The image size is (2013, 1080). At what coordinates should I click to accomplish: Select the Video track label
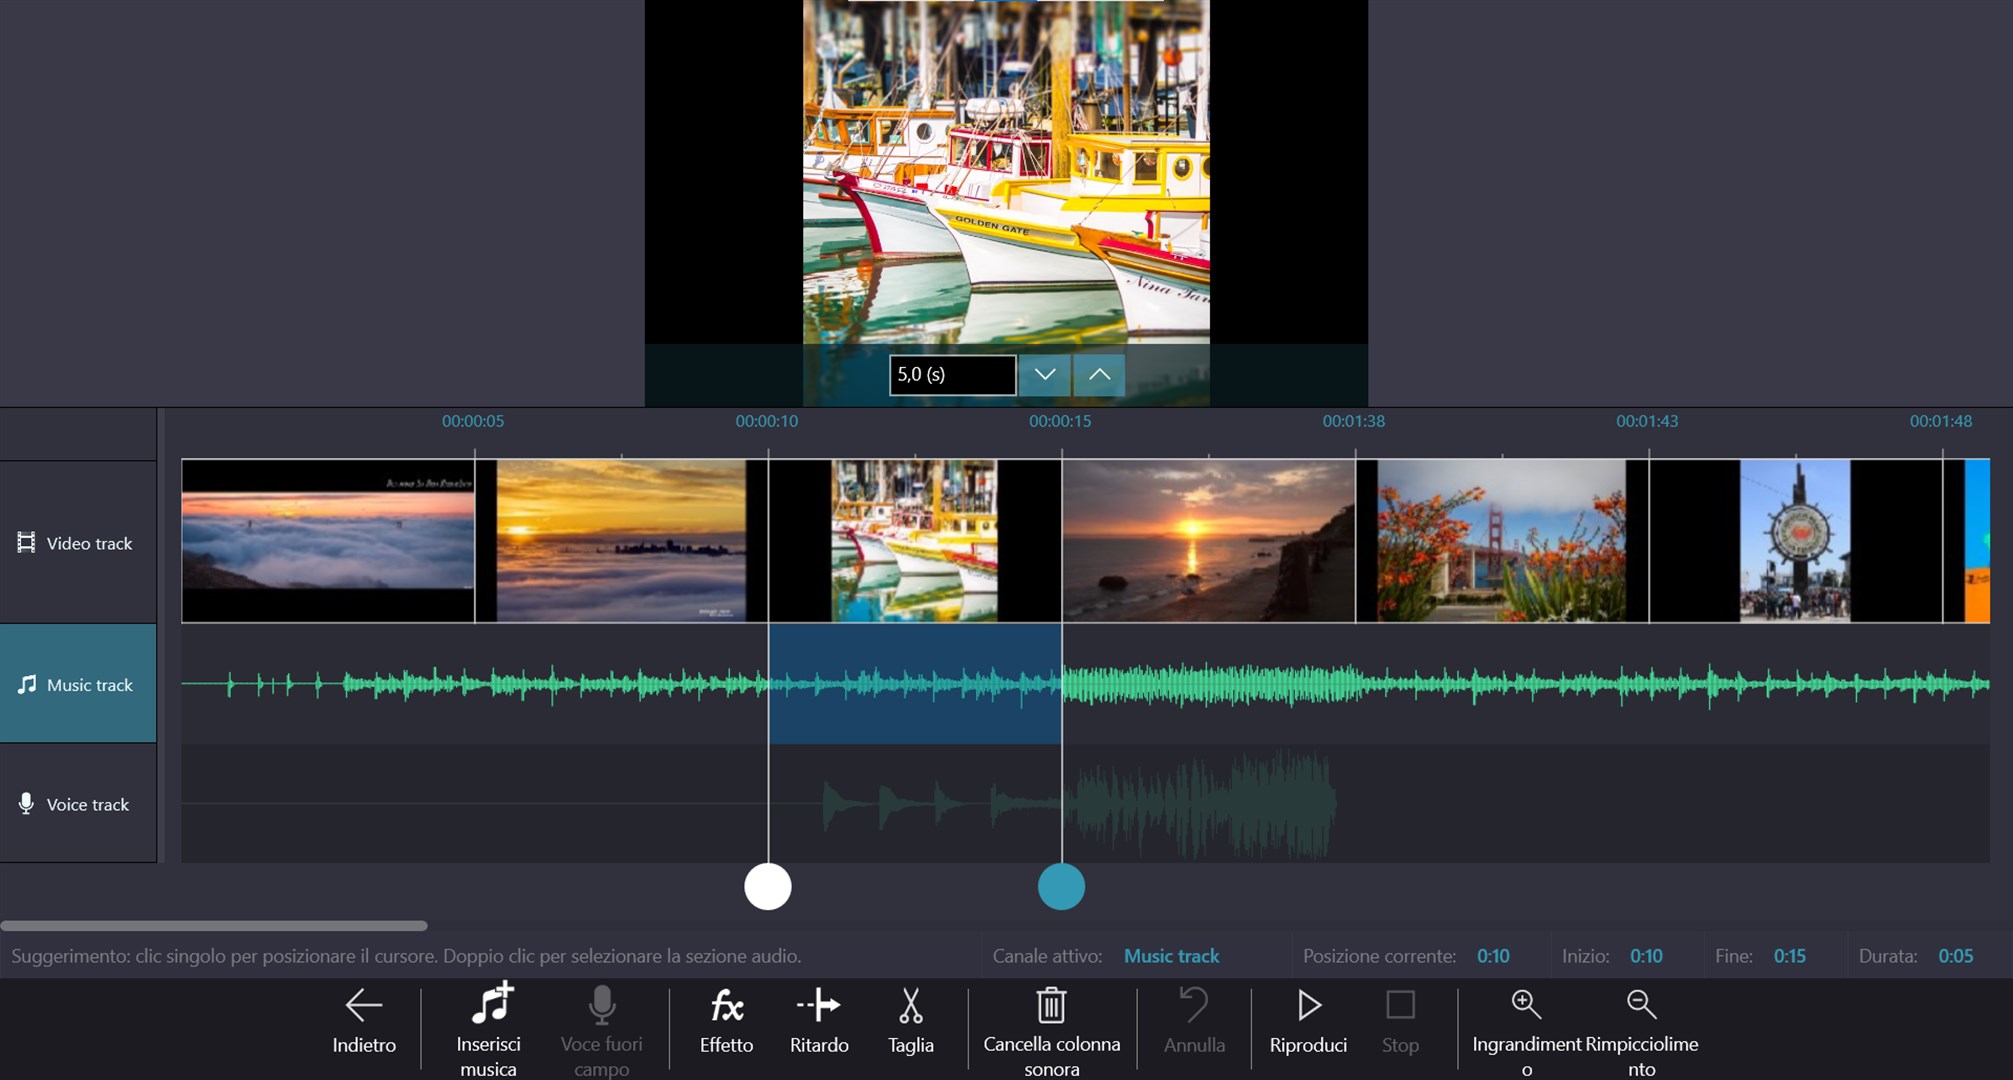coord(78,543)
